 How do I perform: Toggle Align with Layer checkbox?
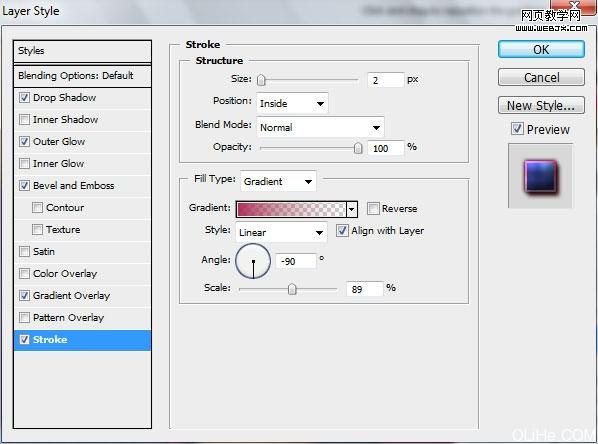(342, 231)
